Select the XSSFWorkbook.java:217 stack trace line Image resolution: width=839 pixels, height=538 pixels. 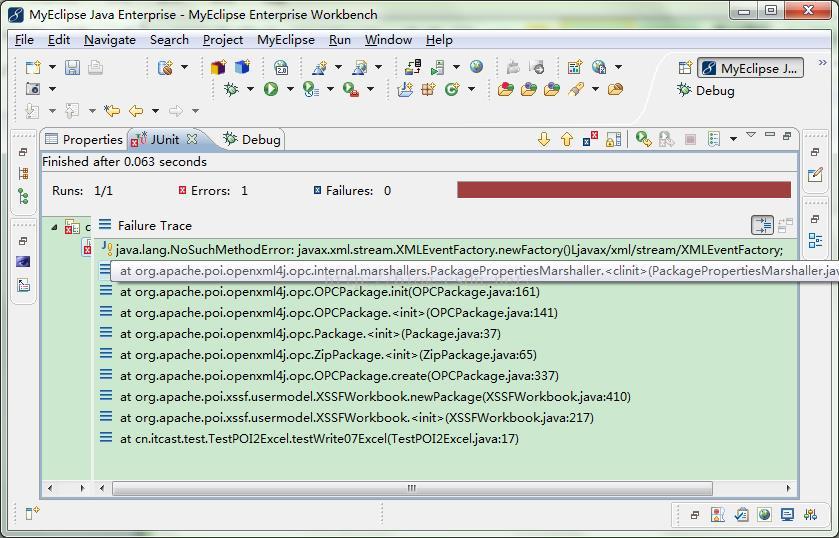pyautogui.click(x=356, y=418)
